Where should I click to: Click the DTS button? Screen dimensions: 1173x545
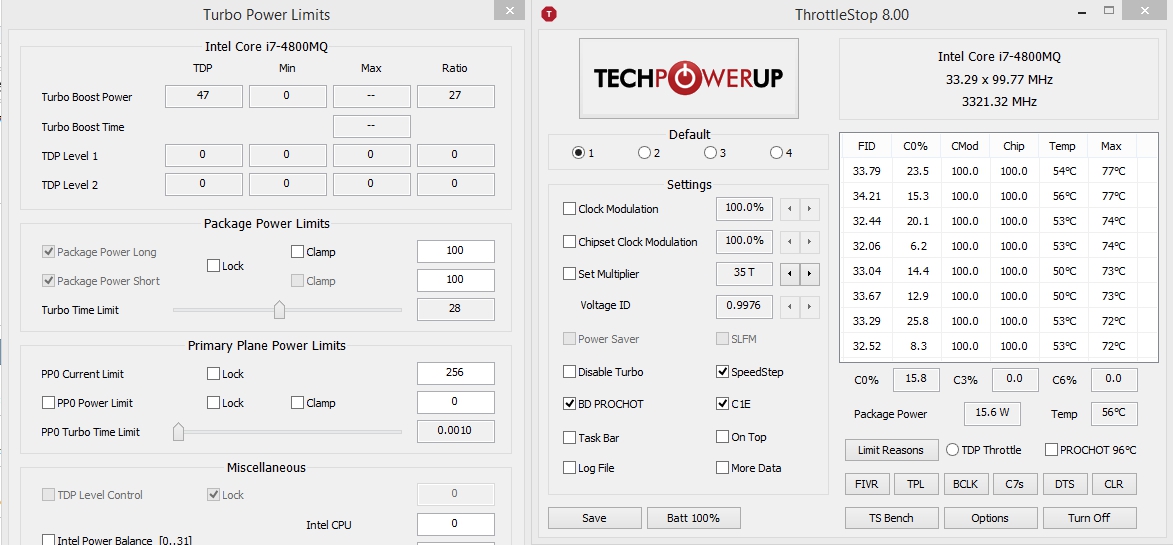click(x=1065, y=484)
